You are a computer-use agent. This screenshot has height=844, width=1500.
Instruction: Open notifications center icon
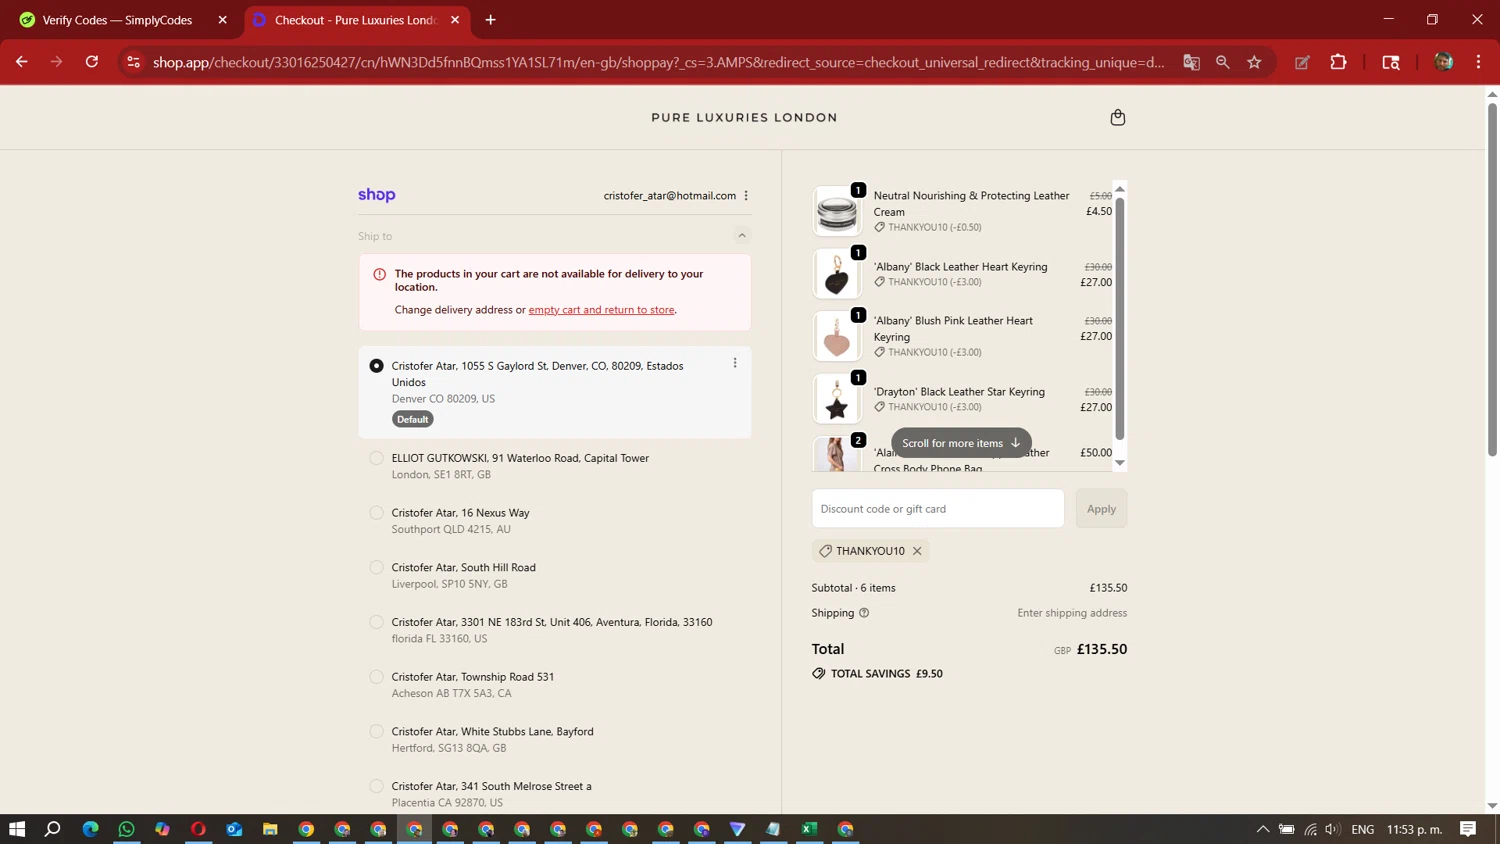click(1468, 829)
